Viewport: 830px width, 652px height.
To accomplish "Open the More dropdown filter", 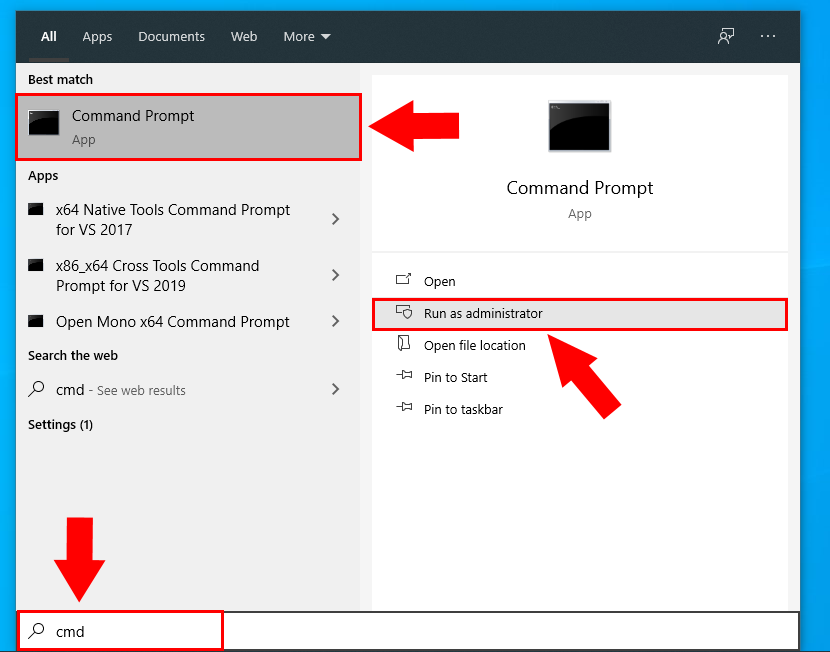I will (x=307, y=37).
